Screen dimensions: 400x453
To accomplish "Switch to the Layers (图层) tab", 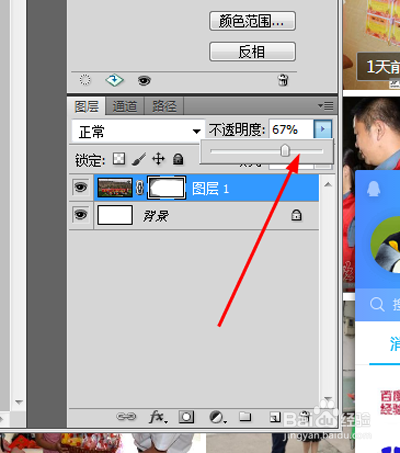I will pyautogui.click(x=86, y=106).
